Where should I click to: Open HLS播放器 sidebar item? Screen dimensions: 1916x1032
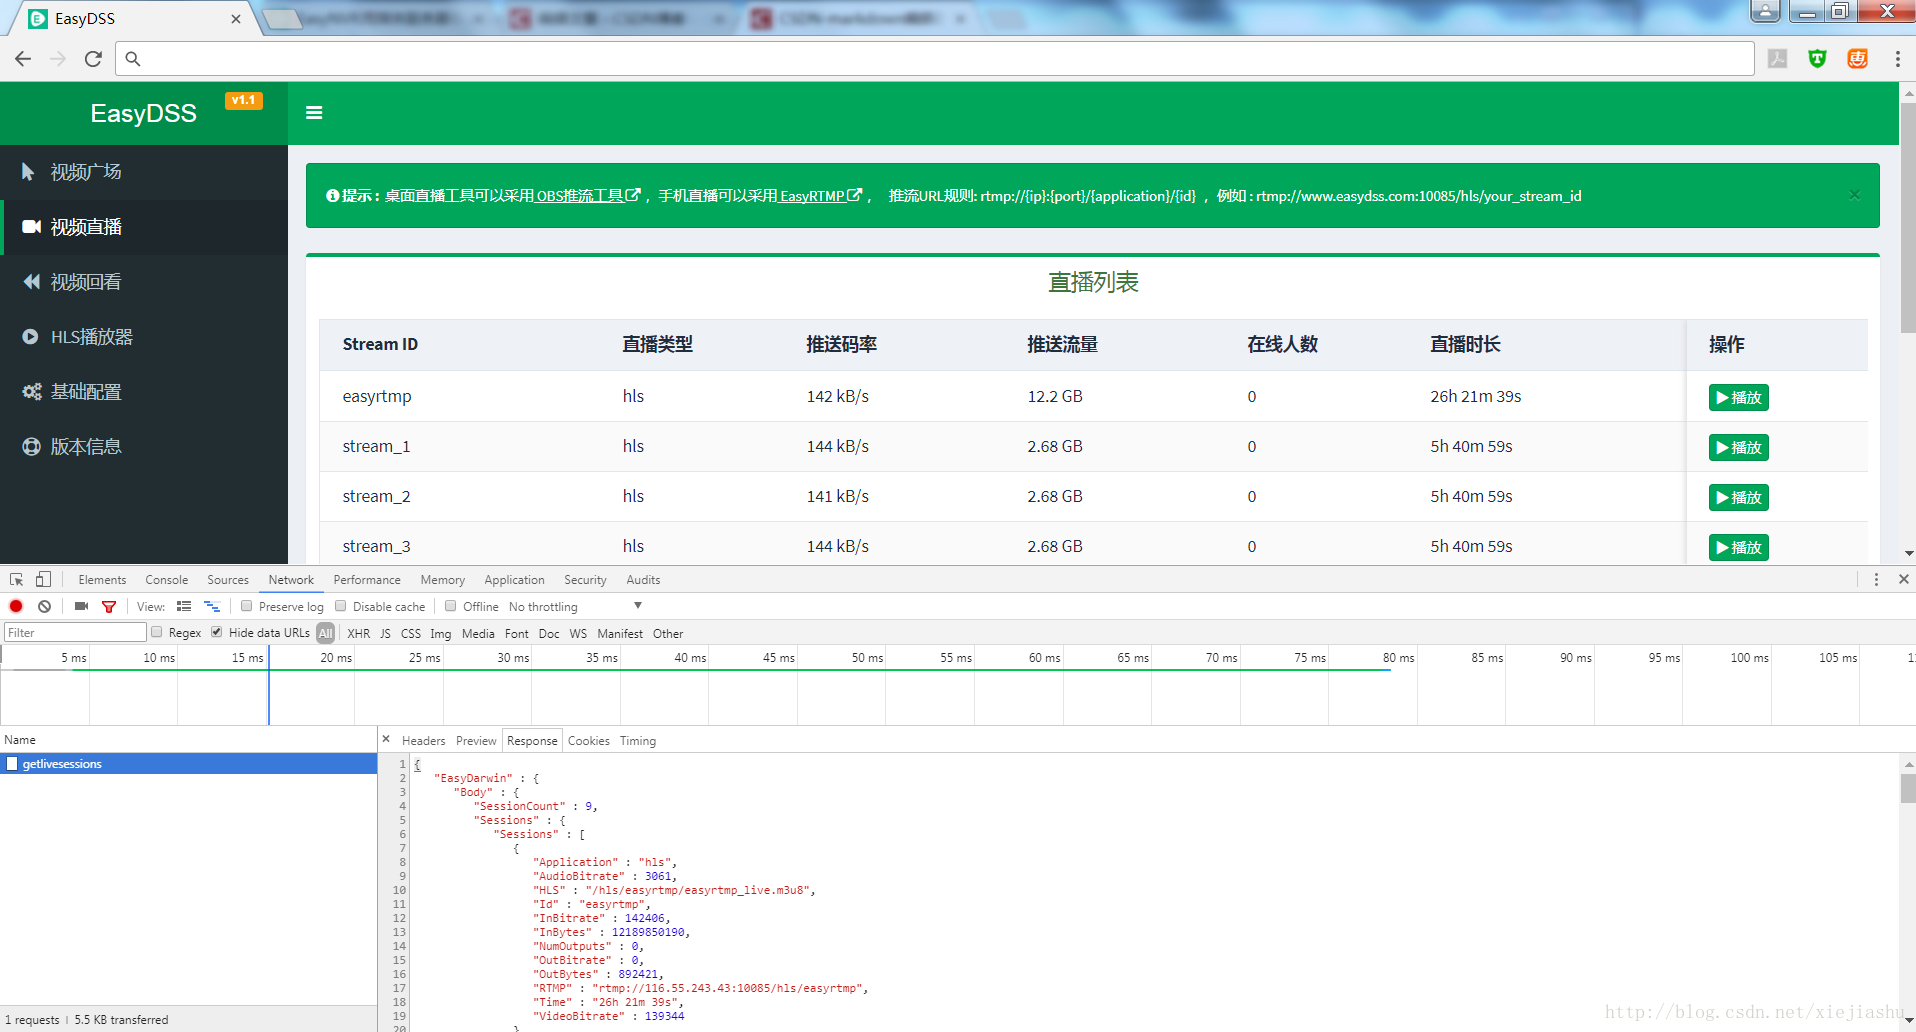tap(144, 337)
